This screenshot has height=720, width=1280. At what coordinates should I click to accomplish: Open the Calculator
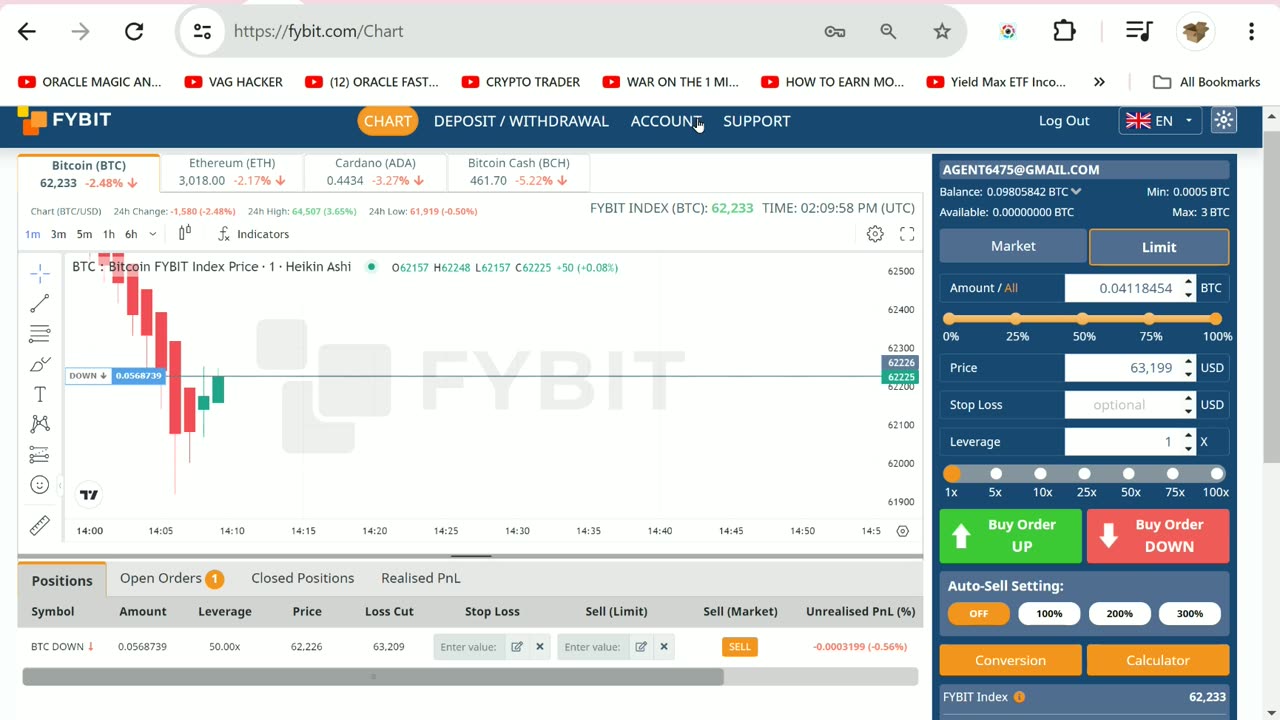[1158, 660]
